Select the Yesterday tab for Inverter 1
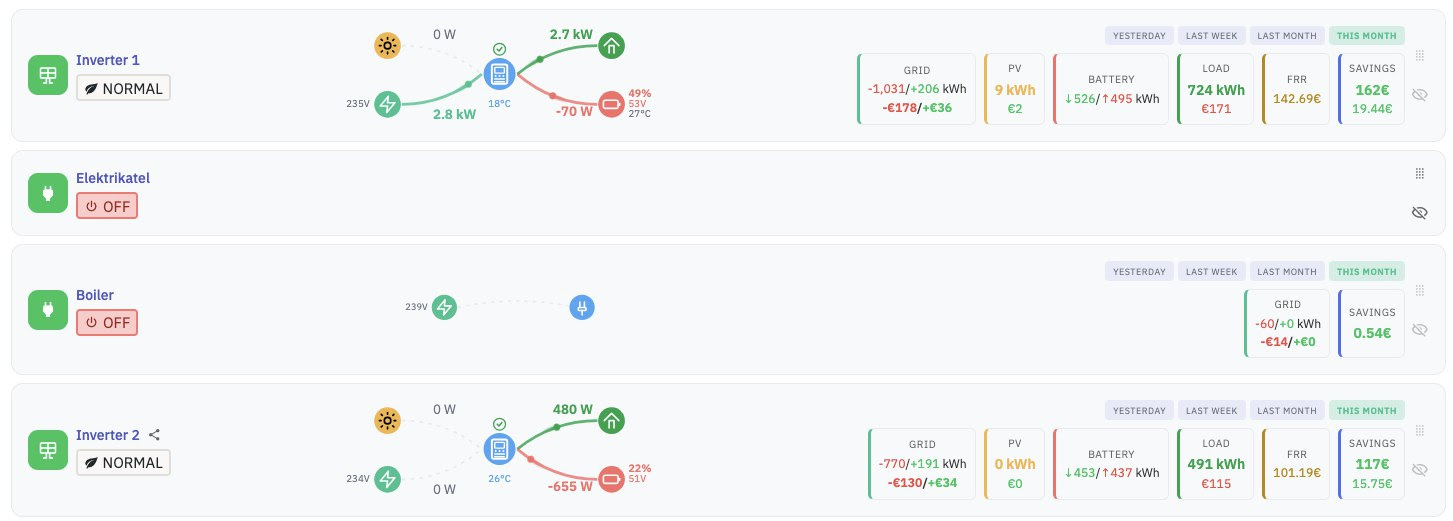Viewport: 1453px width, 521px height. point(1139,36)
